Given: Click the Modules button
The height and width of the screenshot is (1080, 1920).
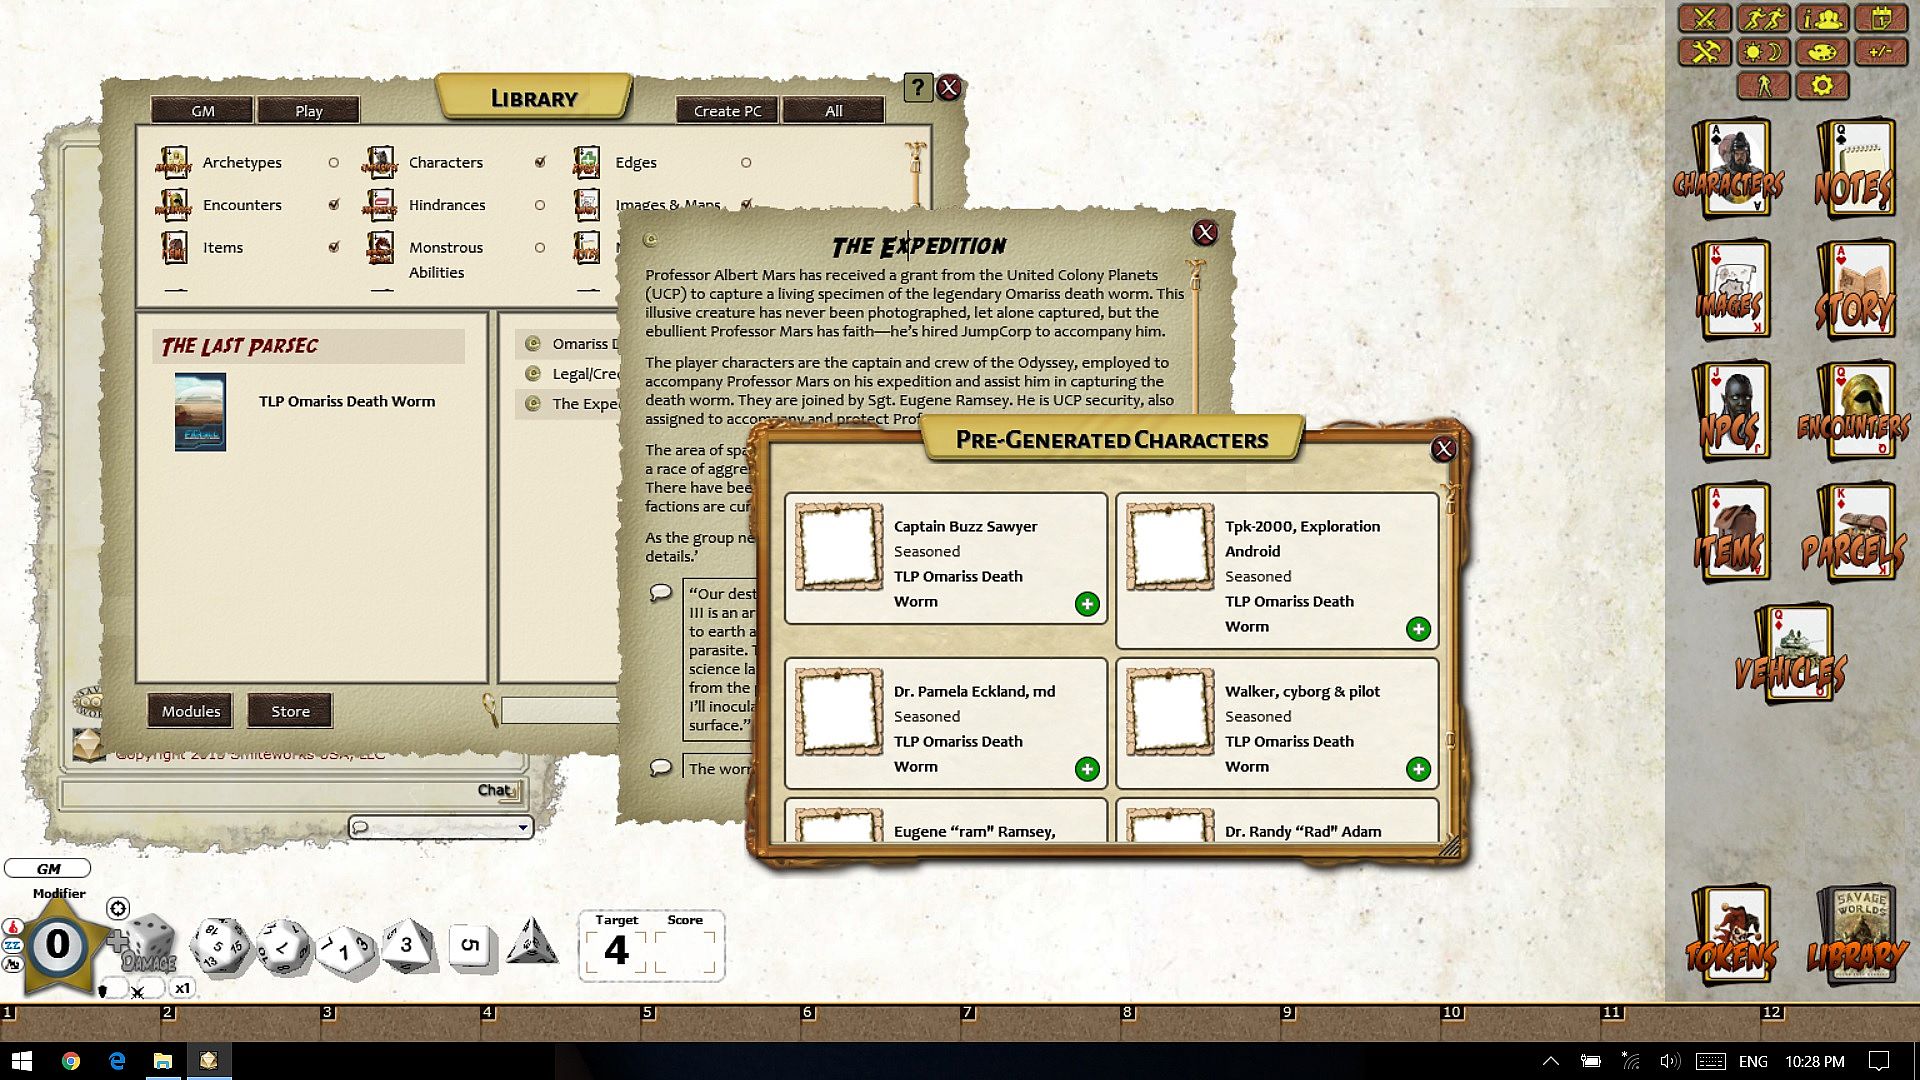Looking at the screenshot, I should (x=190, y=711).
